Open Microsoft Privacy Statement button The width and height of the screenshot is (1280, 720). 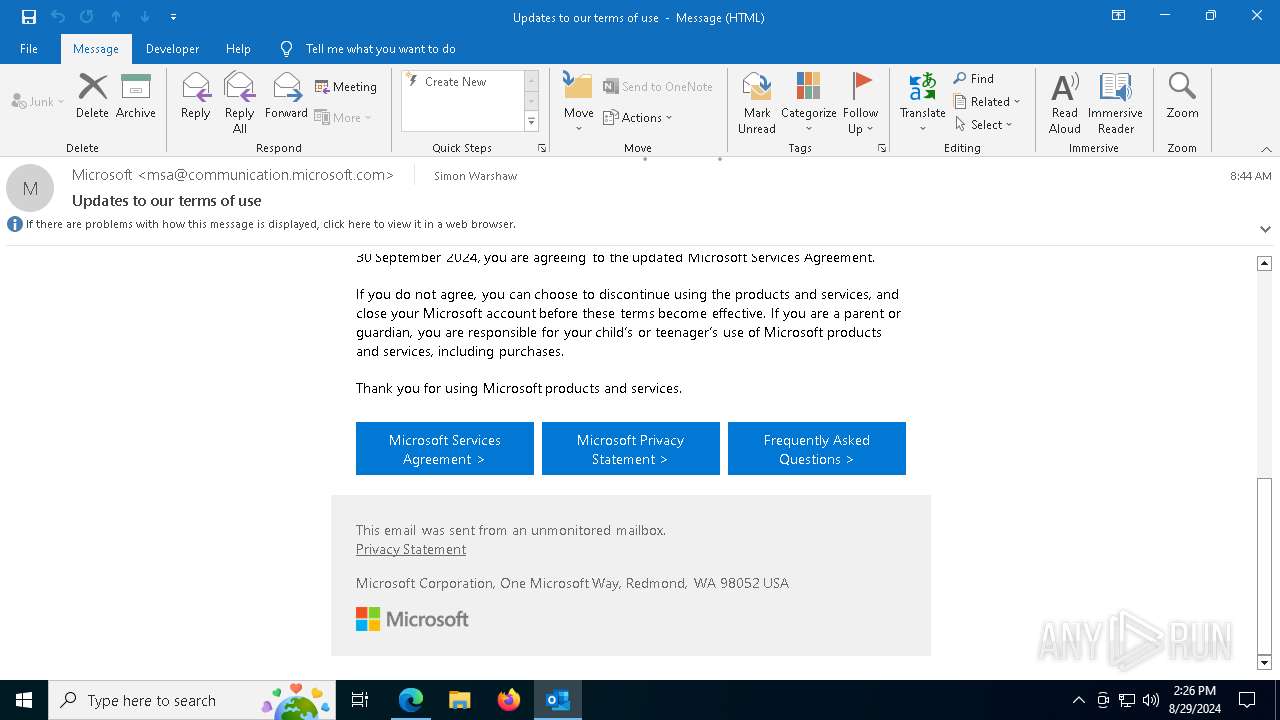(631, 449)
